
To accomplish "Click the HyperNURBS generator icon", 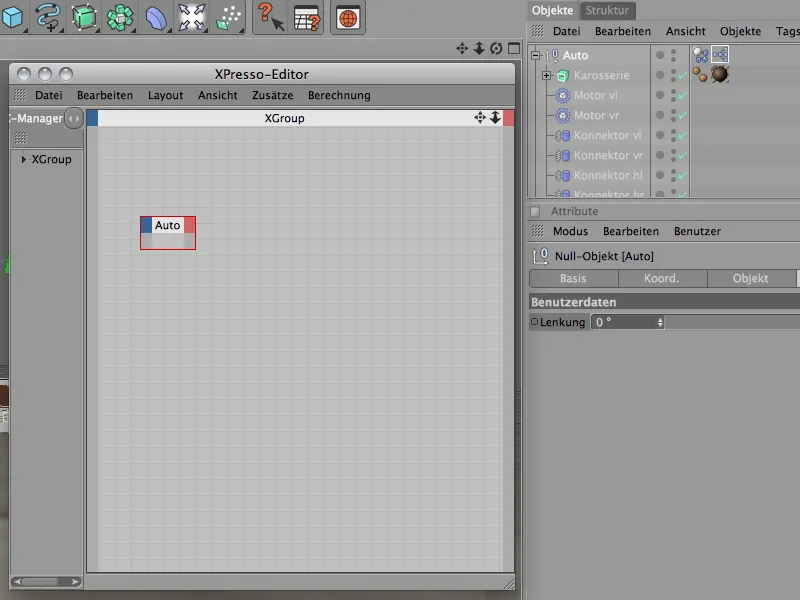I will [84, 17].
